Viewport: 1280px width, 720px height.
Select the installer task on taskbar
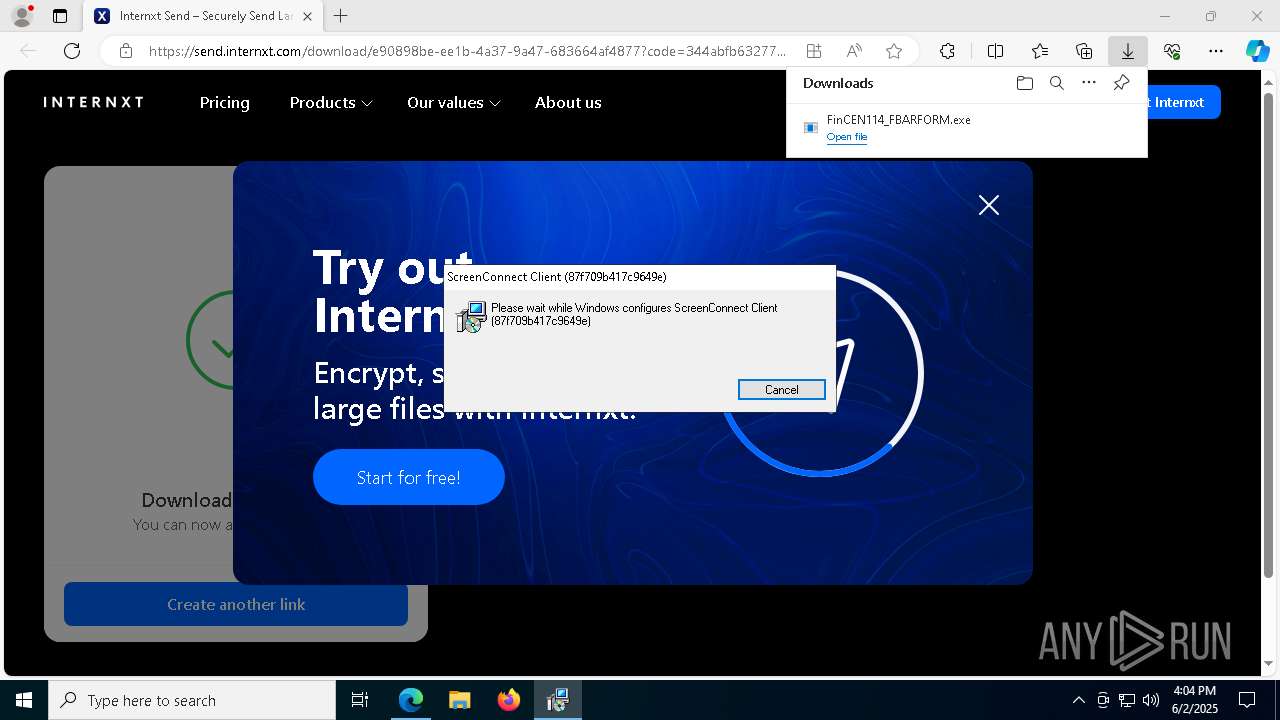(x=557, y=700)
